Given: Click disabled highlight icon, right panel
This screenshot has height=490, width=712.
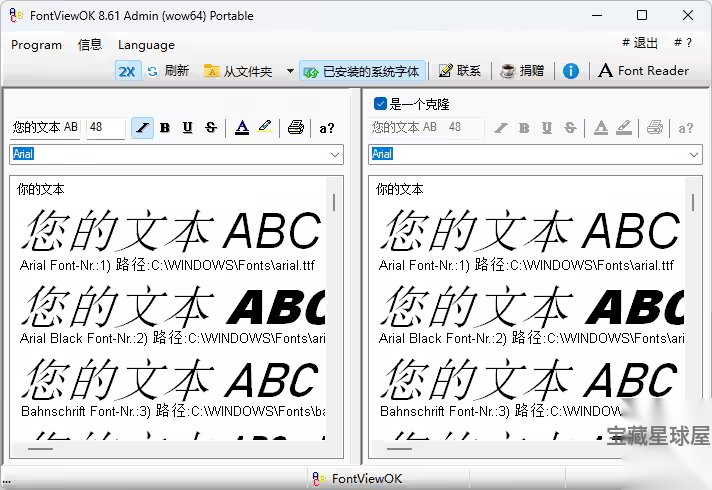Looking at the screenshot, I should click(624, 128).
